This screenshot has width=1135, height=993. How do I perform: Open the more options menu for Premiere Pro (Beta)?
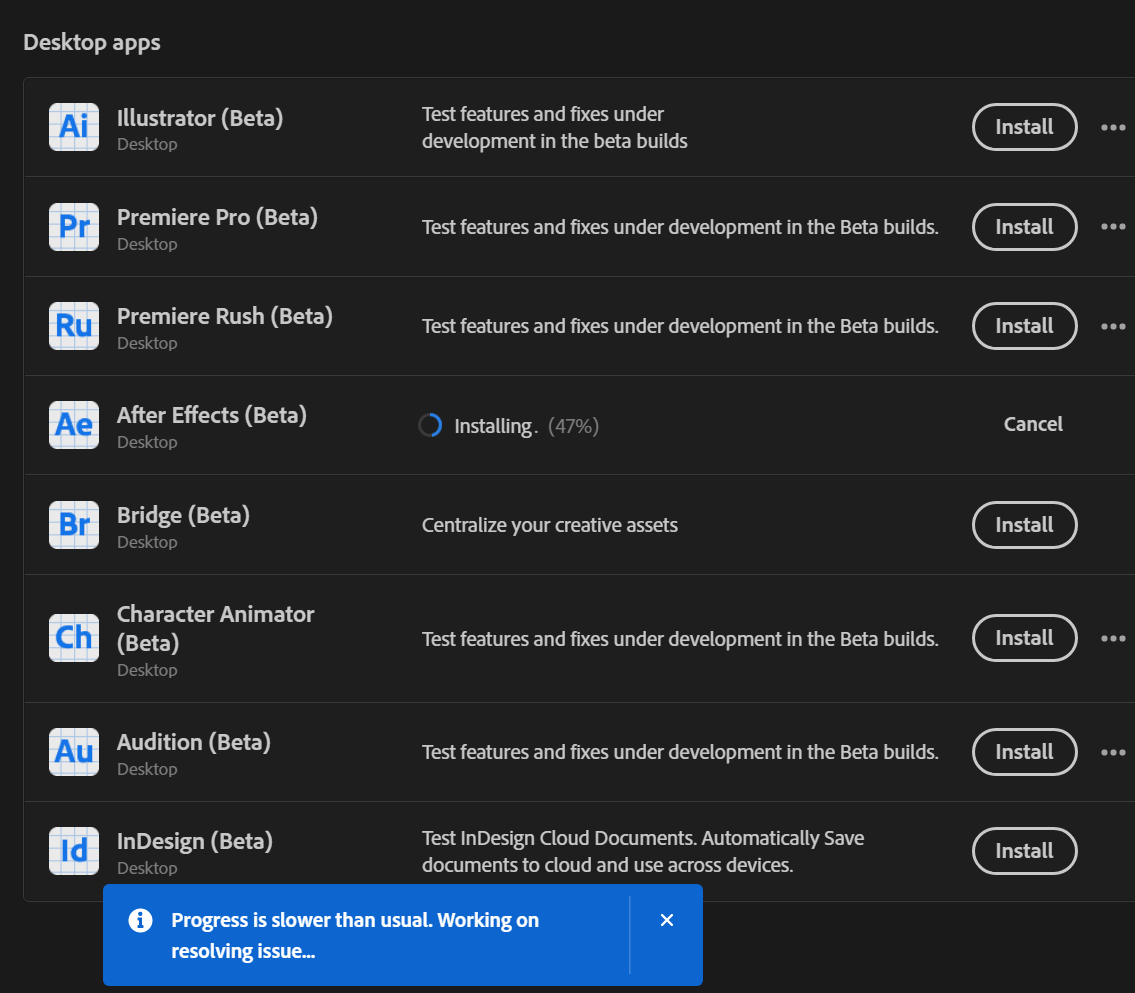click(1113, 227)
